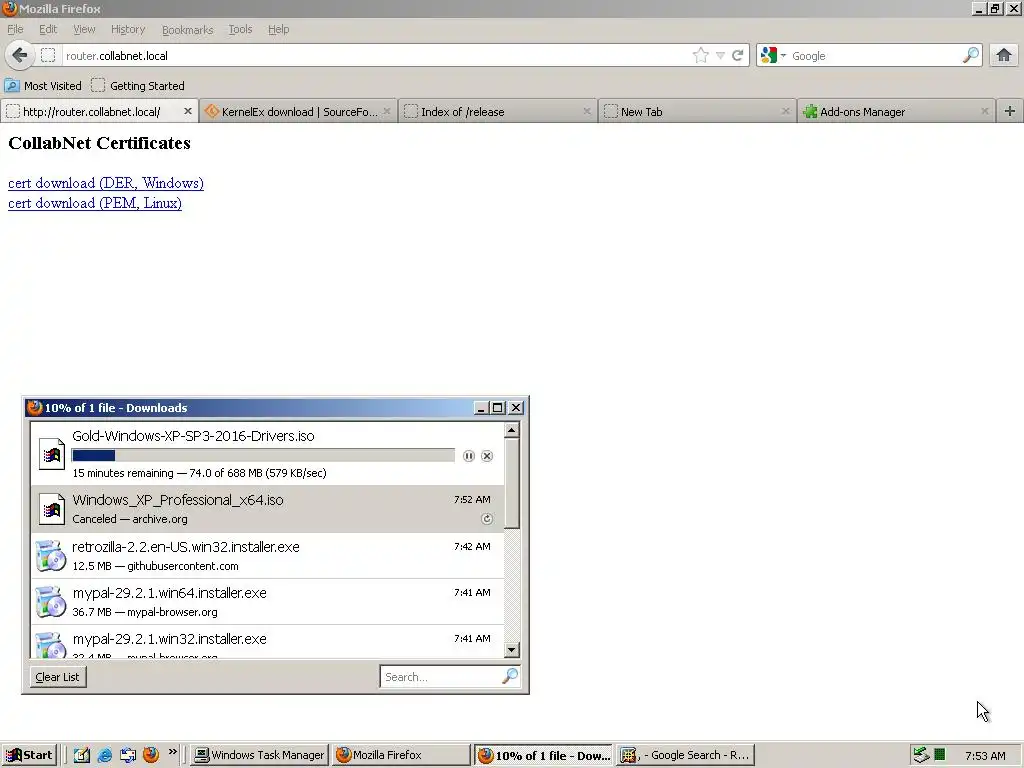Switch to the Index of /release tab
The width and height of the screenshot is (1024, 768).
498,112
